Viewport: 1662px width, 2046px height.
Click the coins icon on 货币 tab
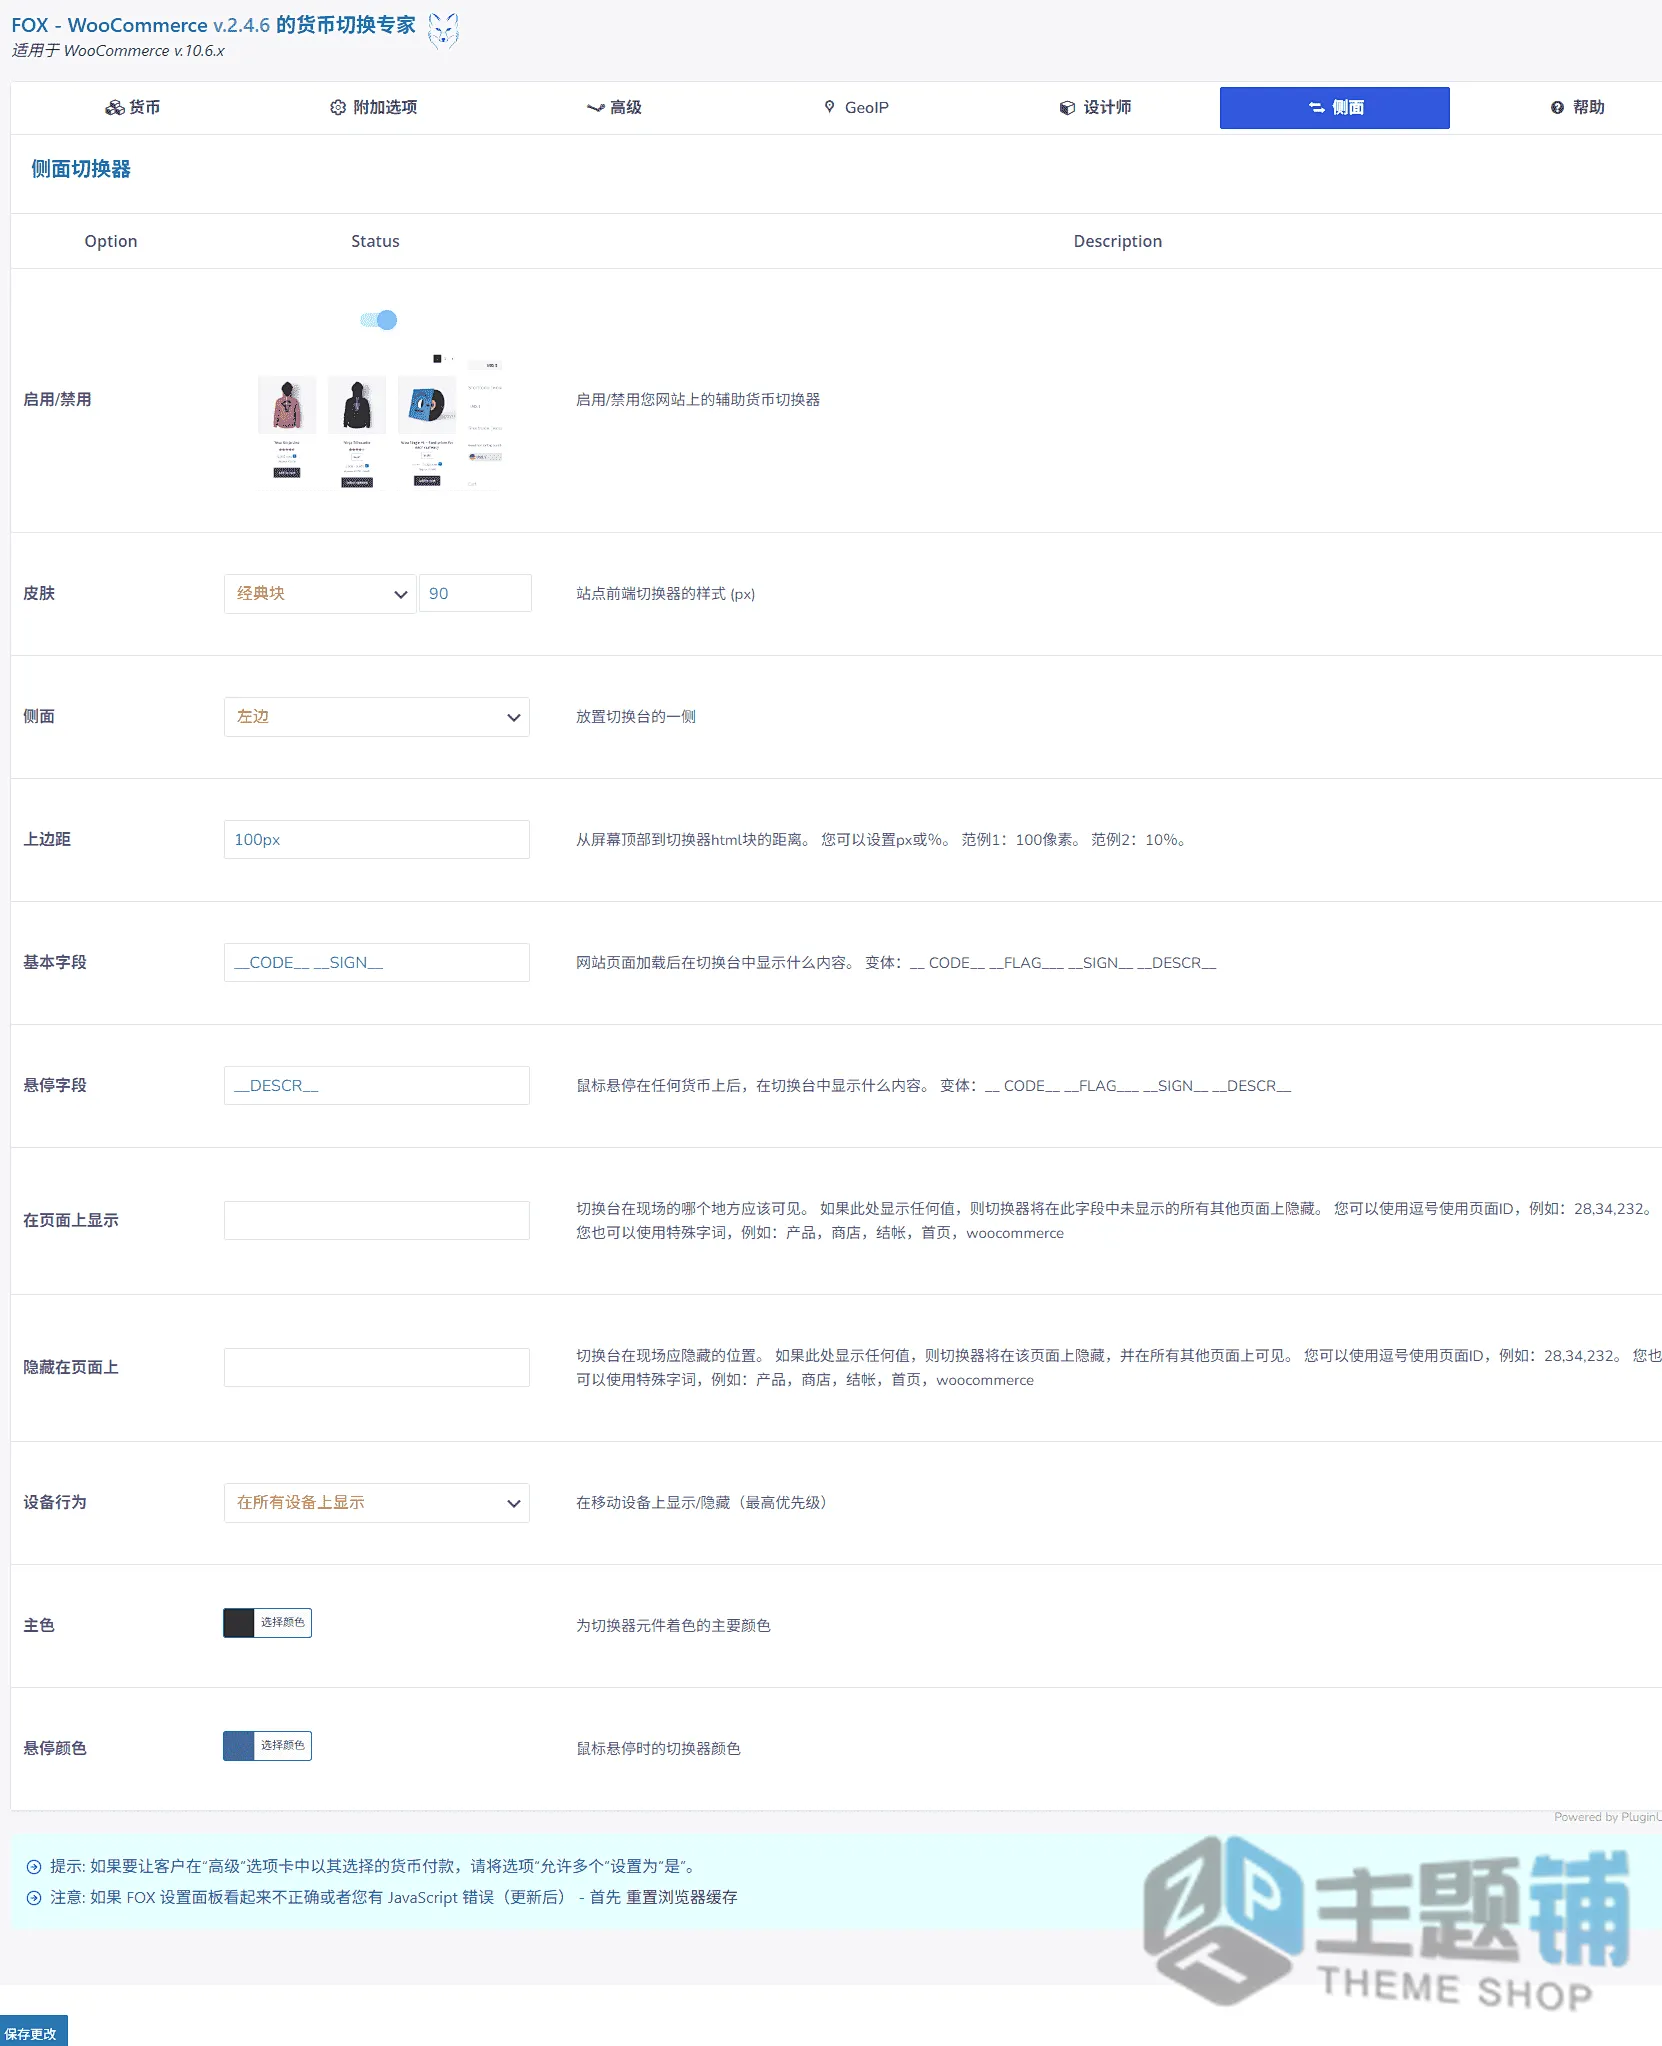click(115, 108)
